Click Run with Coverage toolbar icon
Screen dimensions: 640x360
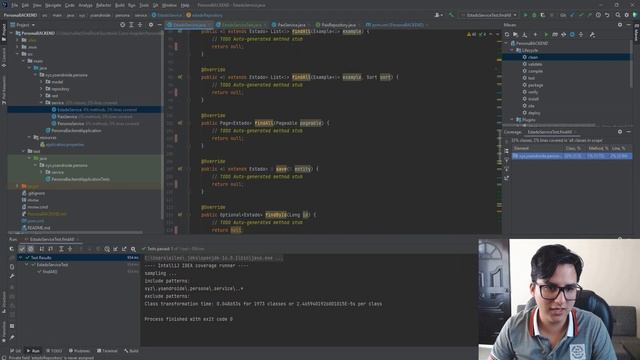[x=543, y=15]
